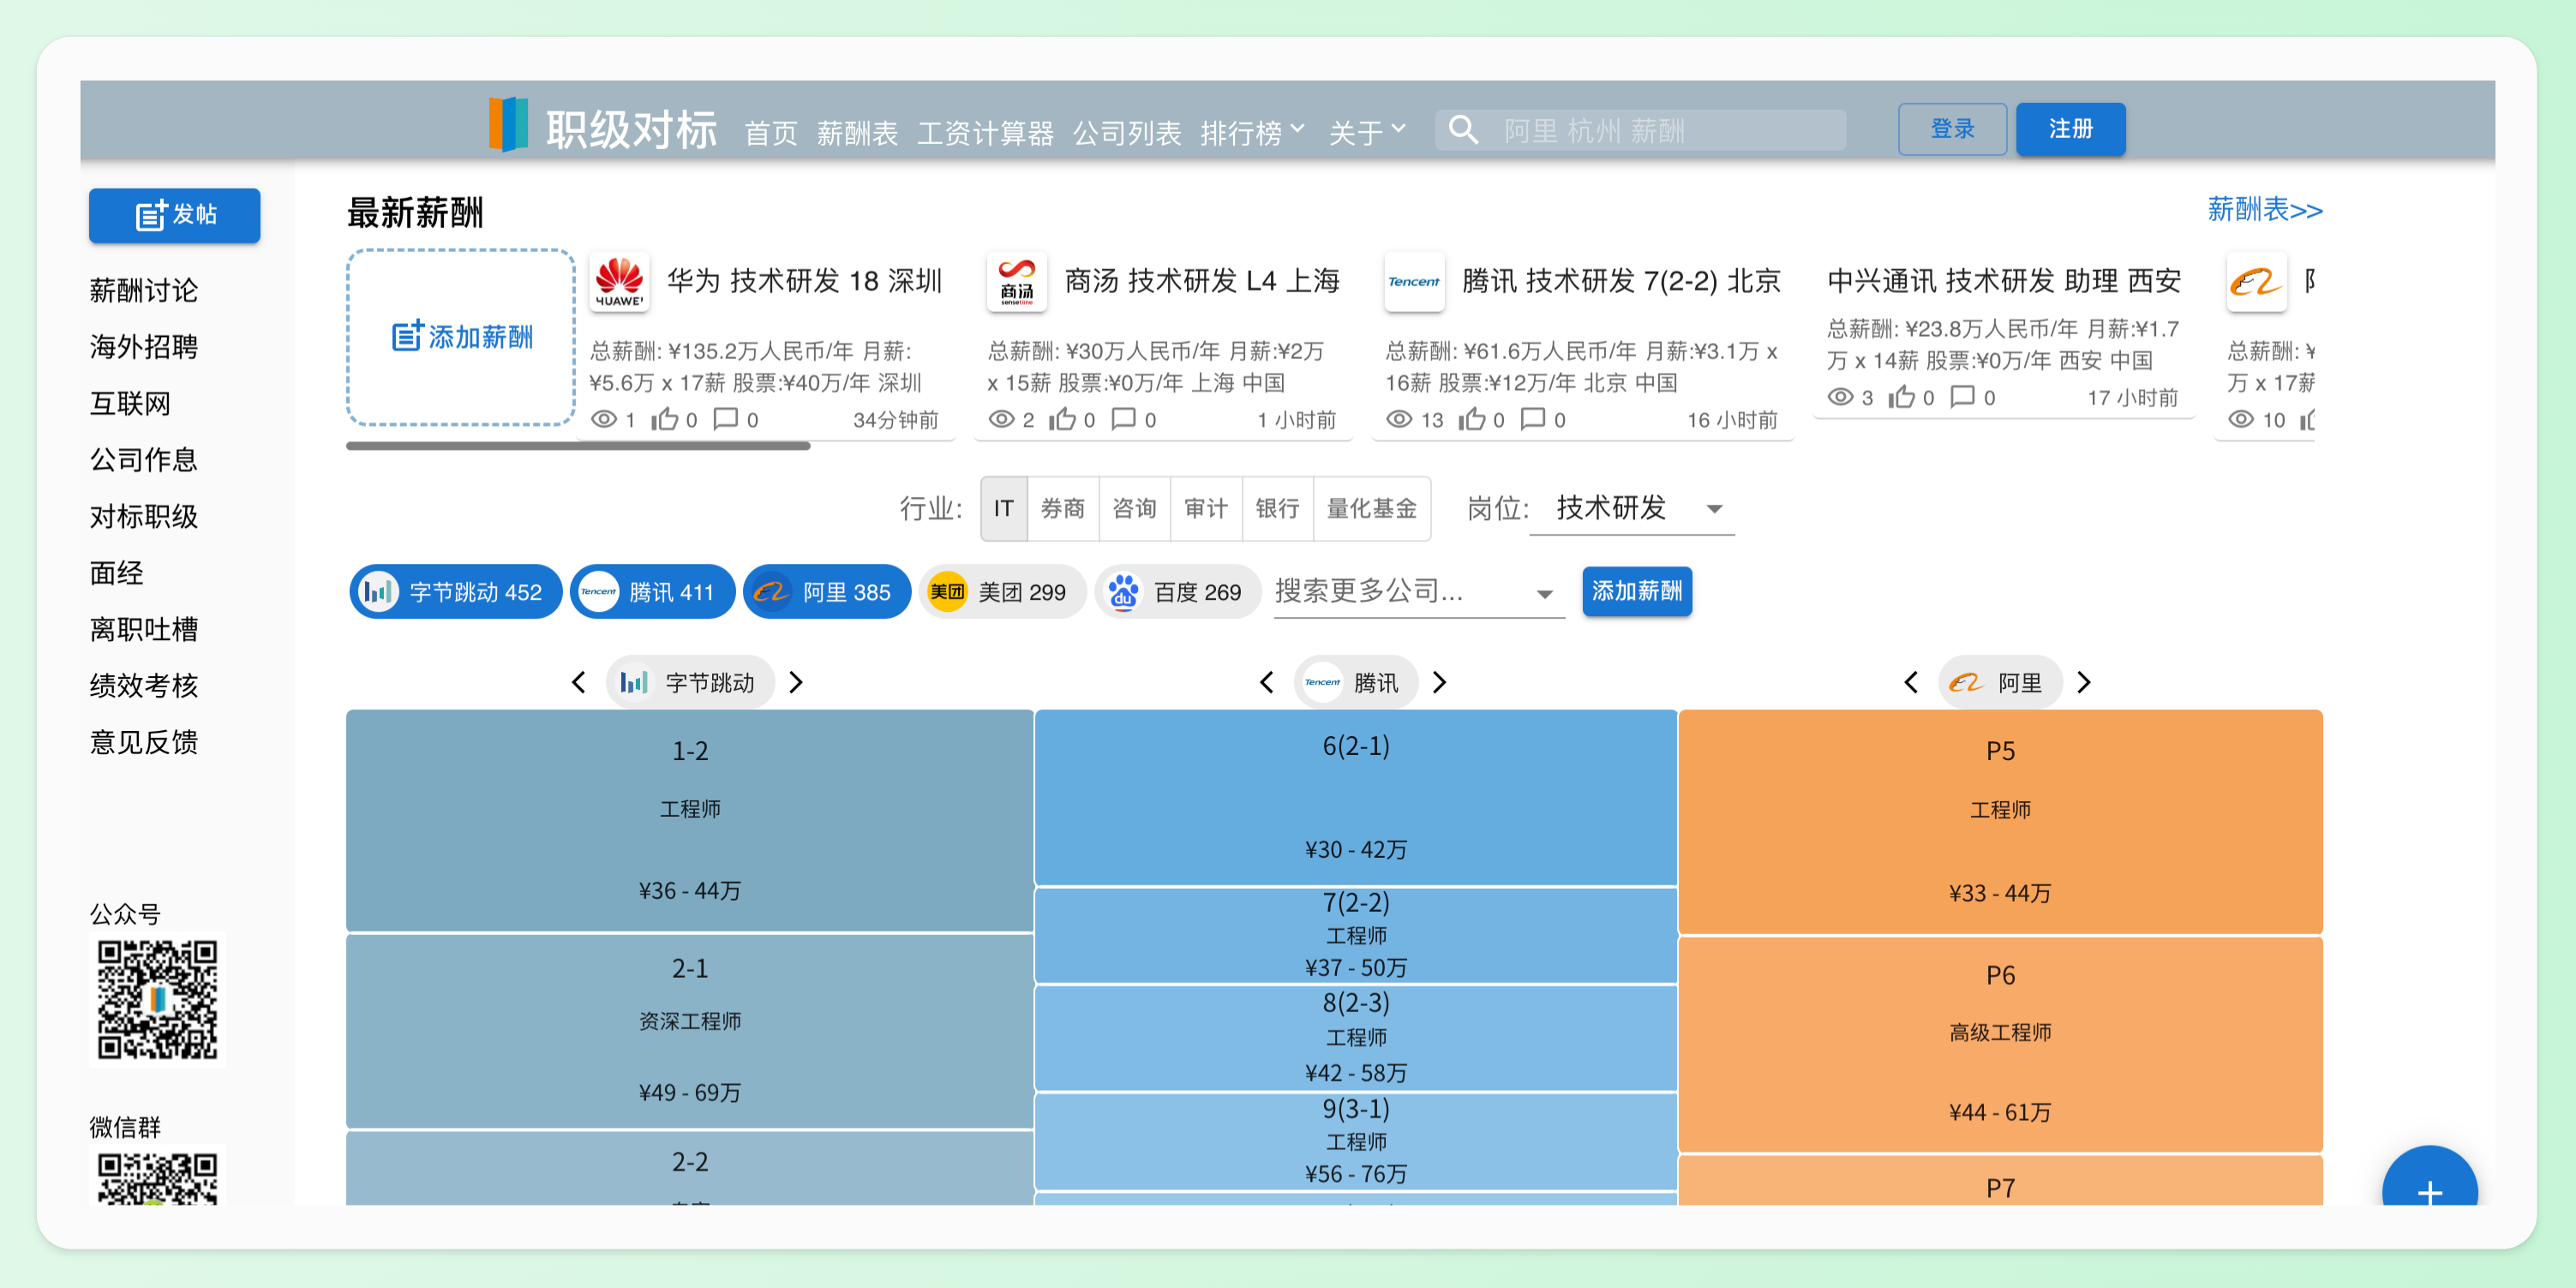Open comments on 商汤 salary post
The height and width of the screenshot is (1288, 2576).
[x=1124, y=419]
